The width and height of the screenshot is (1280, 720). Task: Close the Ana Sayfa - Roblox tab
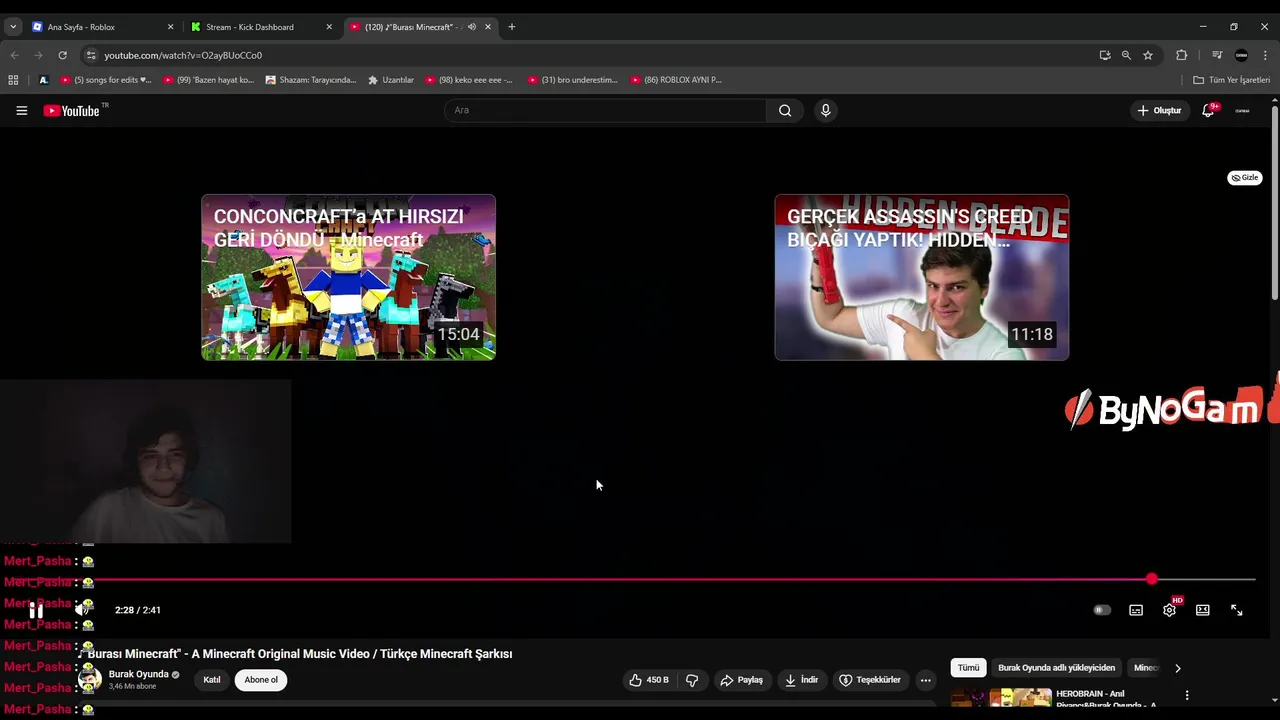point(170,27)
